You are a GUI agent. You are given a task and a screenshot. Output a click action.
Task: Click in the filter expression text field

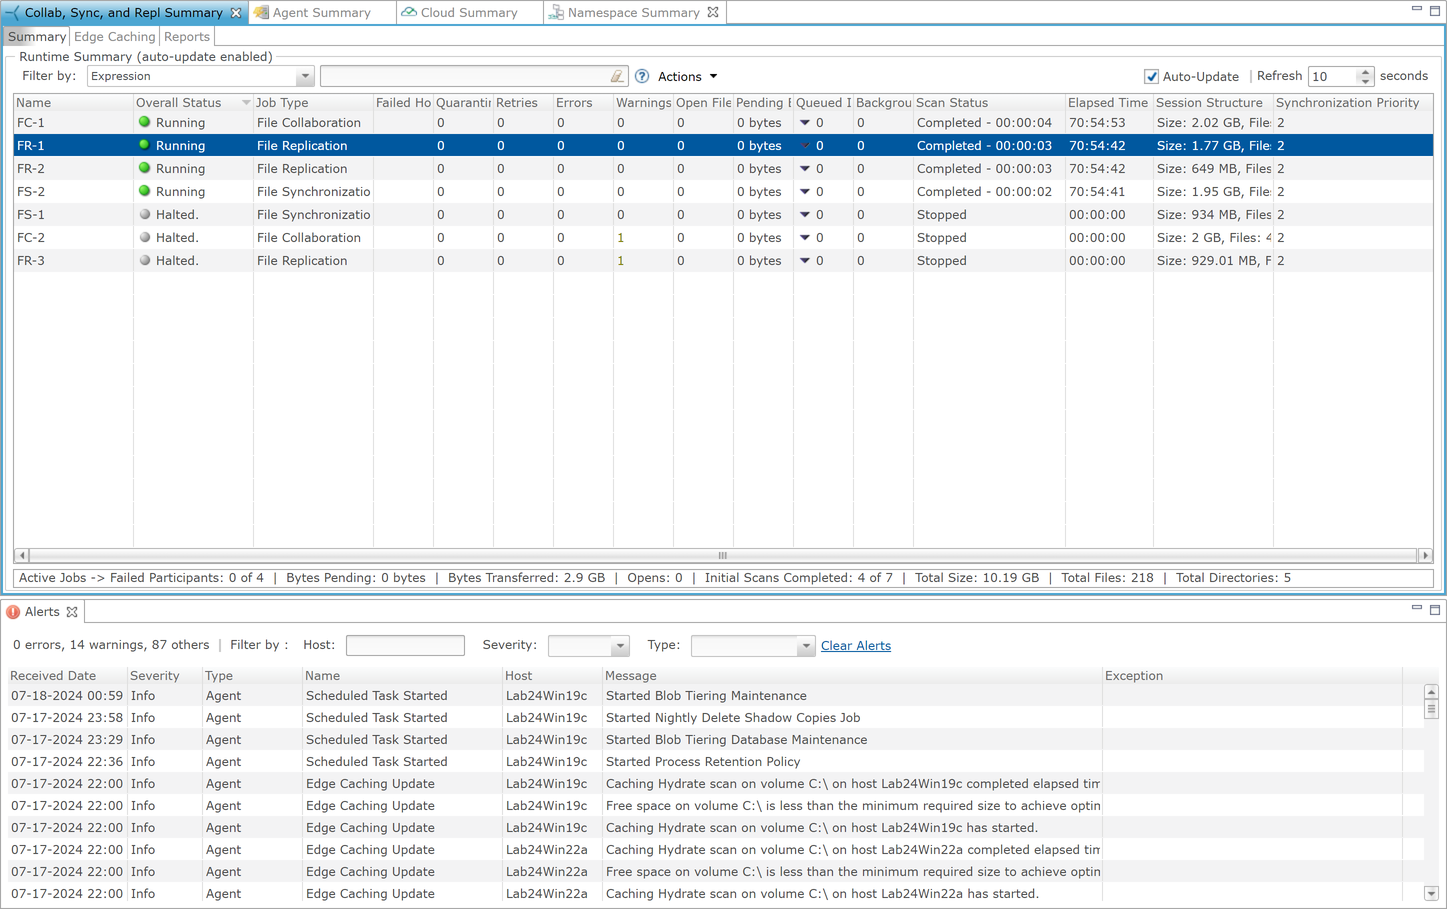click(465, 77)
